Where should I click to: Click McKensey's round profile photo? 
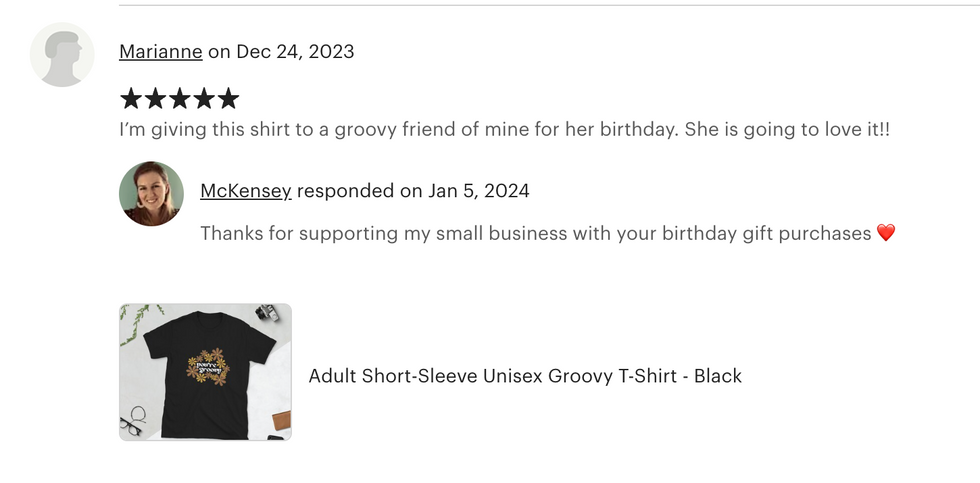pyautogui.click(x=151, y=194)
